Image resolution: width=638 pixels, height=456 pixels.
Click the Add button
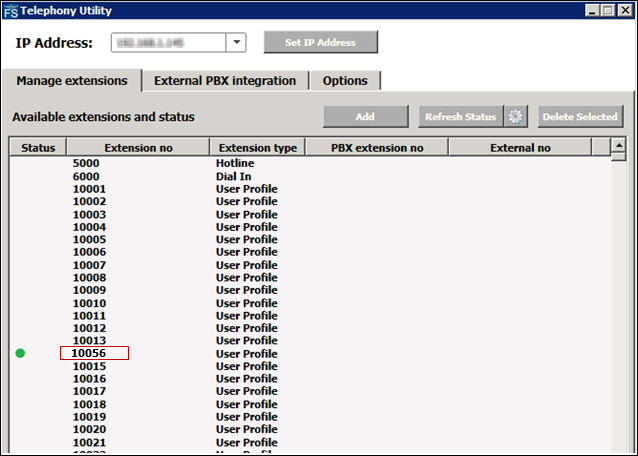[x=365, y=117]
